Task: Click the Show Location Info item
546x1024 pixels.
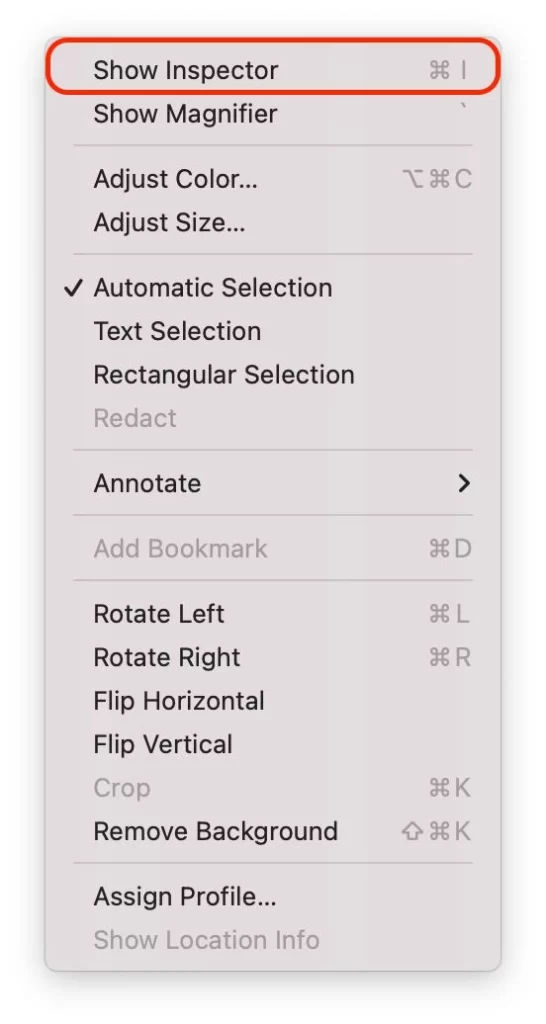Action: point(273,940)
